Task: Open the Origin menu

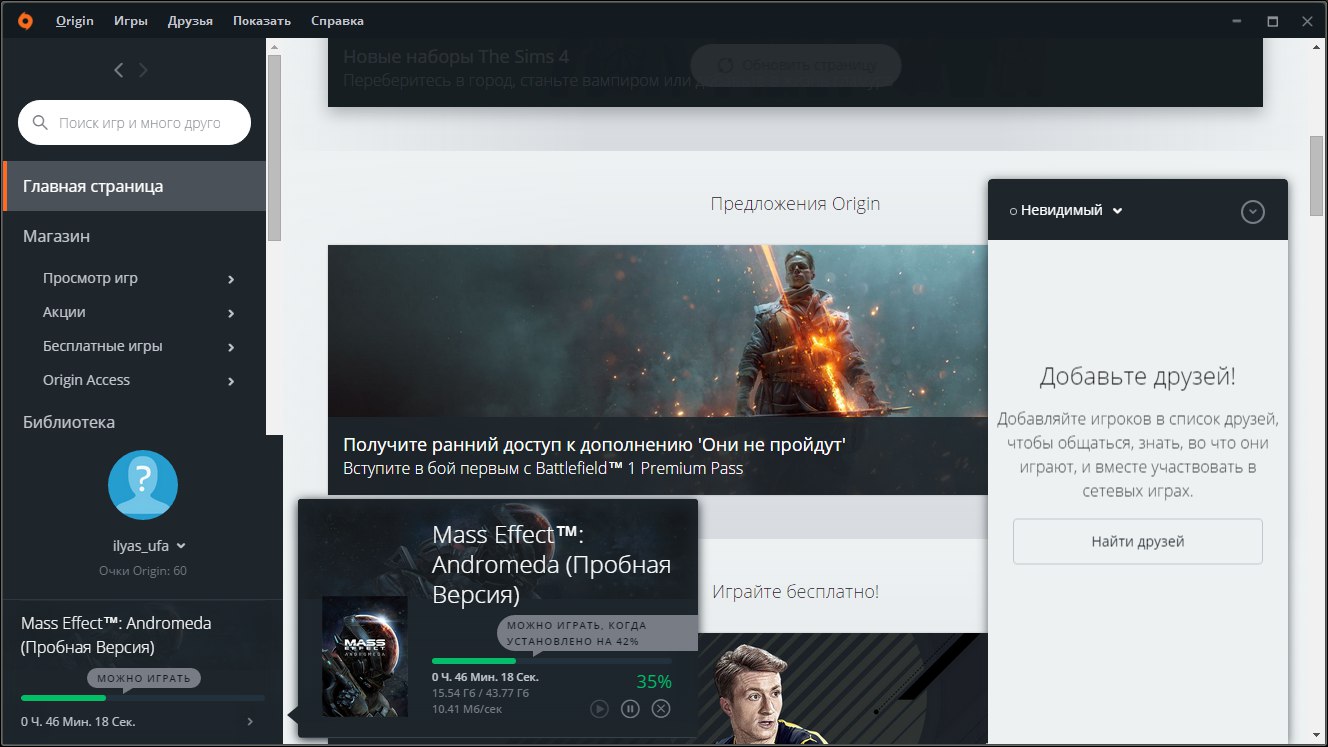Action: tap(75, 21)
